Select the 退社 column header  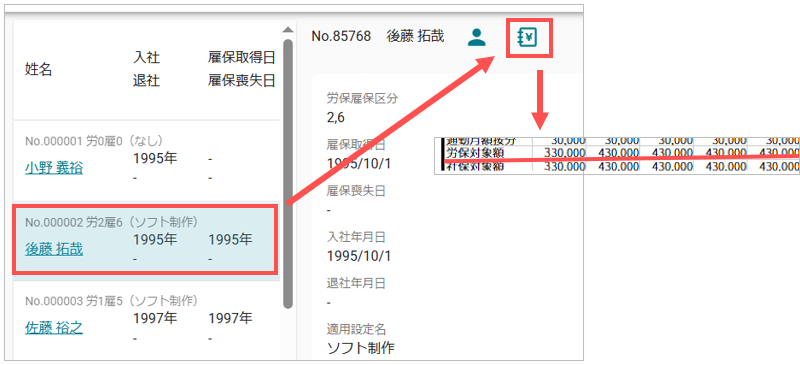(146, 81)
